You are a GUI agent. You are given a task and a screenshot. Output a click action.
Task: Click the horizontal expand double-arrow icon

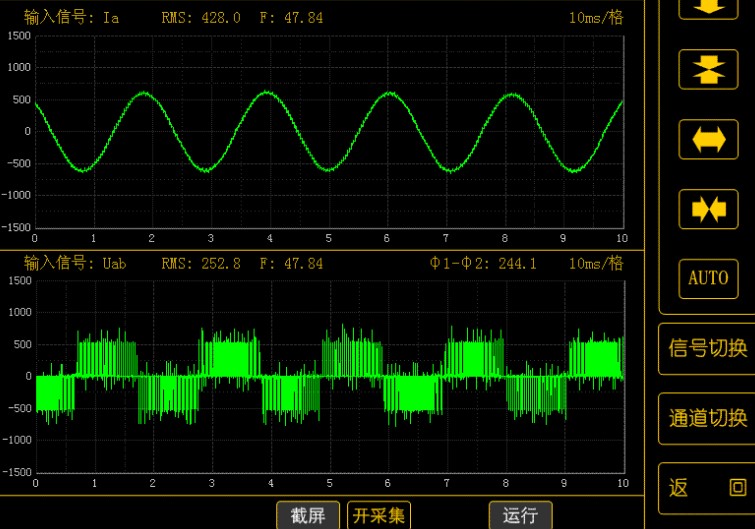point(708,139)
